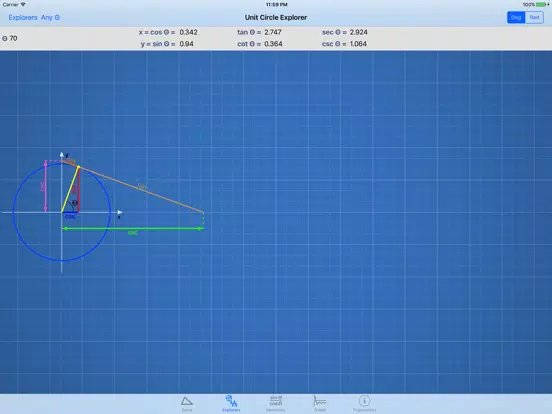Click the x-axis arrowhead
Image resolution: width=552 pixels, height=414 pixels.
(x=120, y=212)
